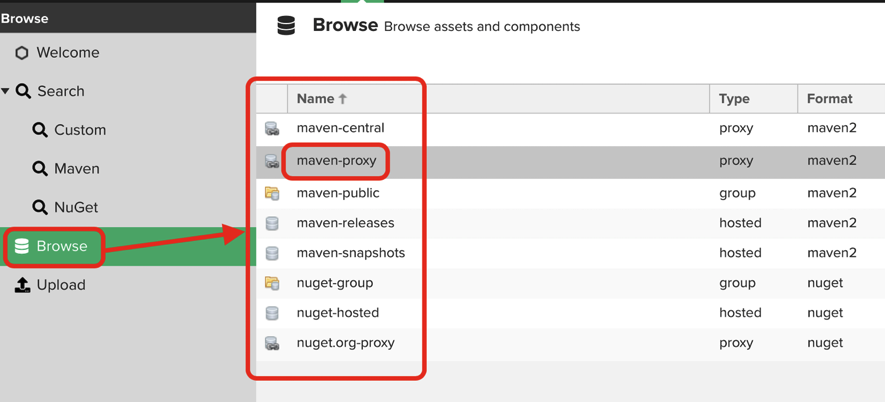
Task: Click the Welcome hexagon icon in sidebar
Action: coord(22,53)
